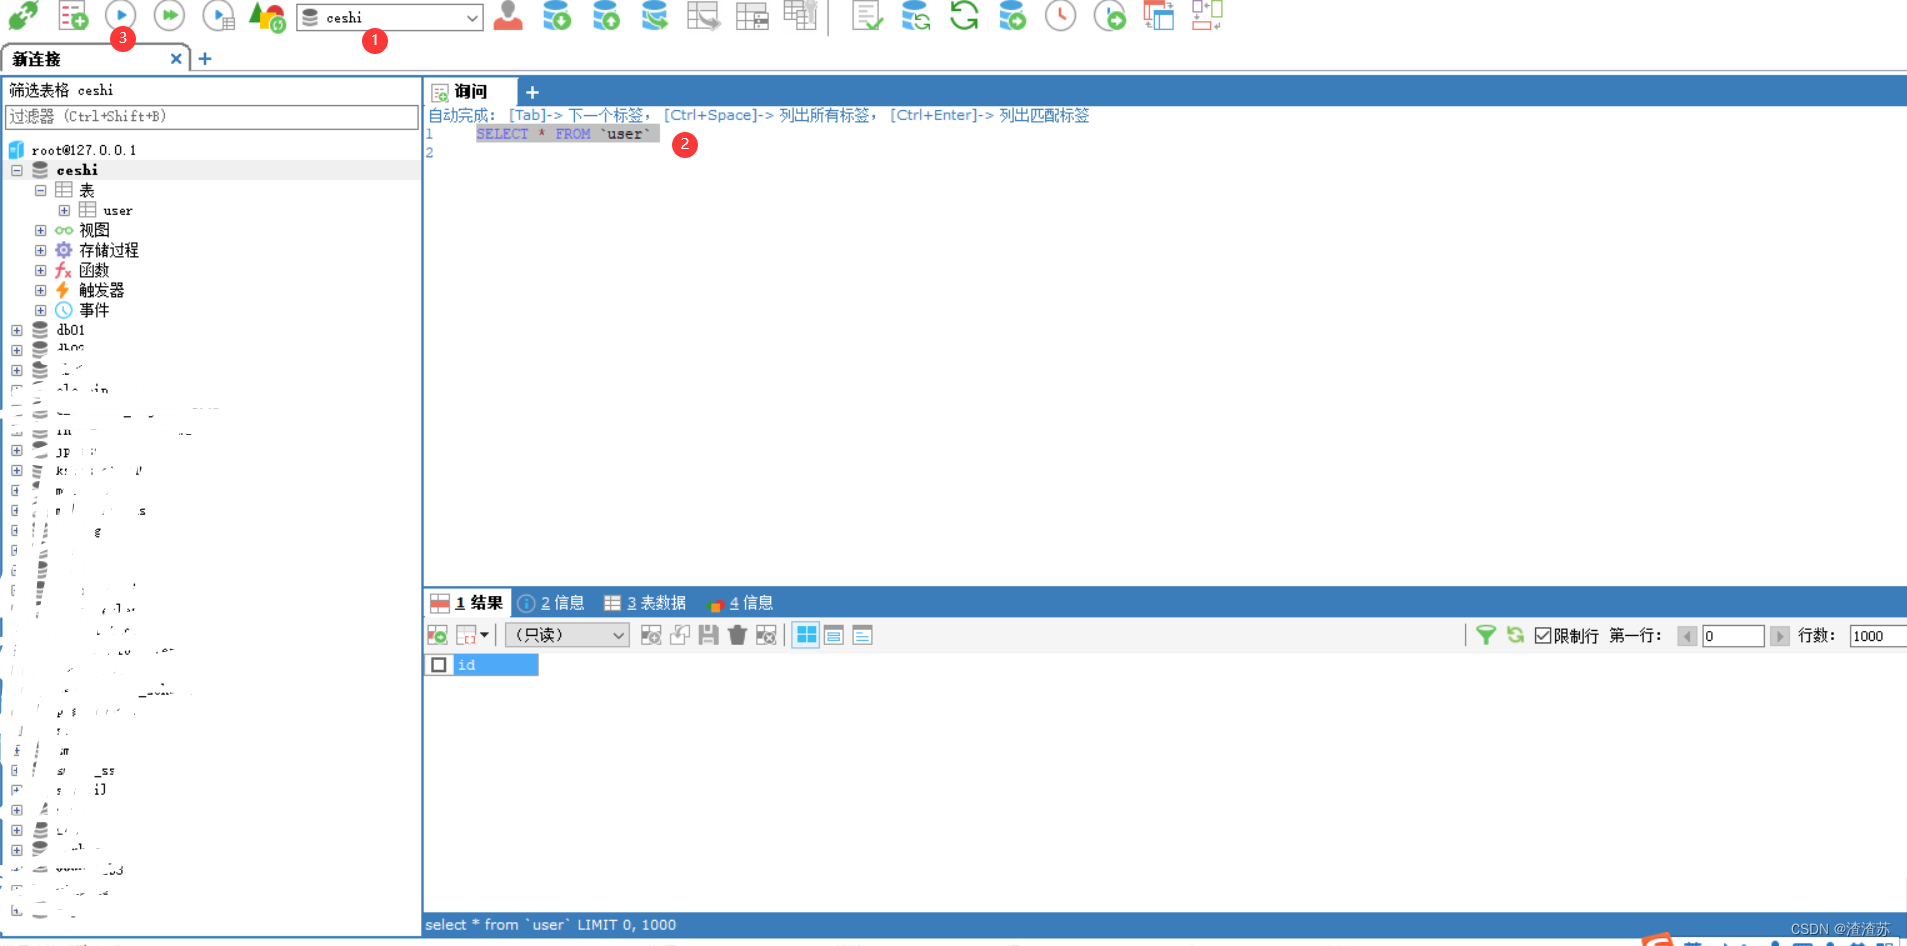1907x946 pixels.
Task: Click previous page arrow beside 第一行
Action: pyautogui.click(x=1687, y=636)
